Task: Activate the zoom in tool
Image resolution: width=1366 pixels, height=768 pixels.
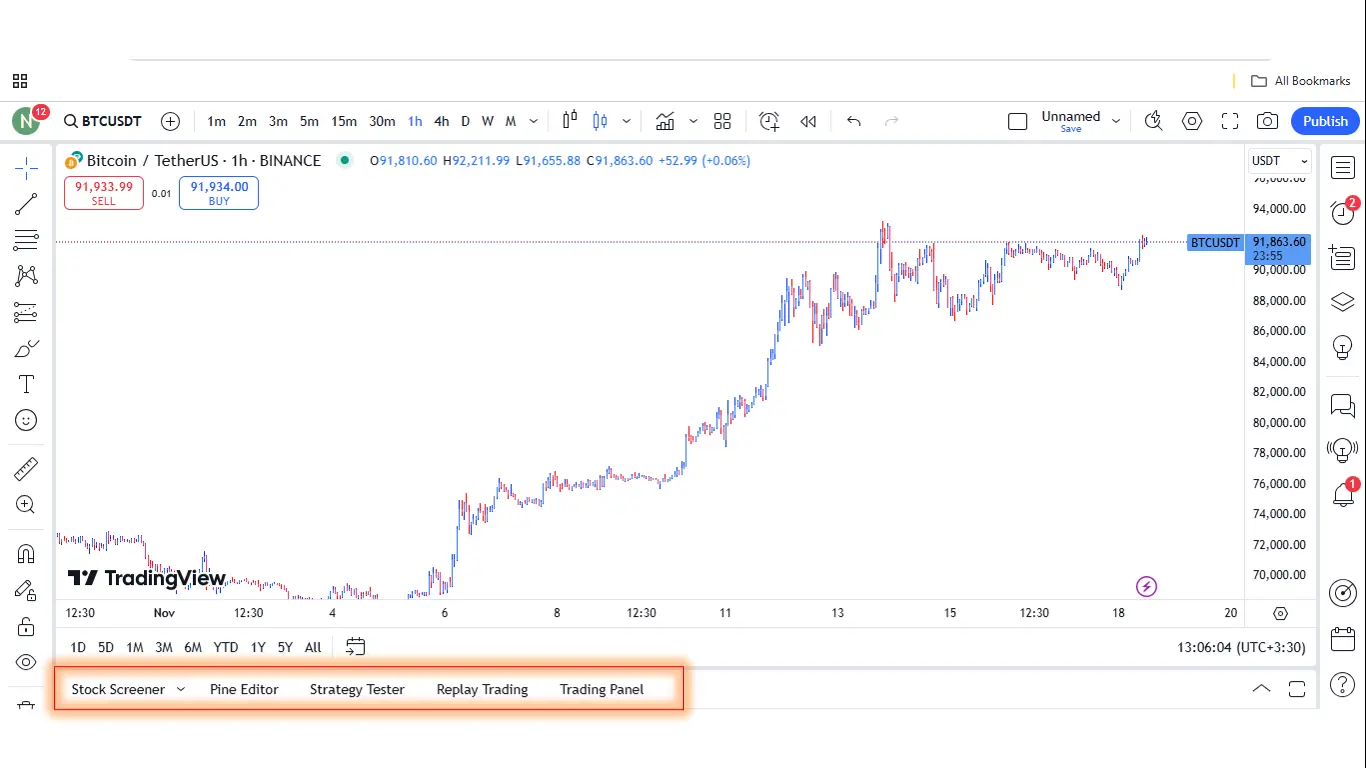Action: click(x=26, y=505)
